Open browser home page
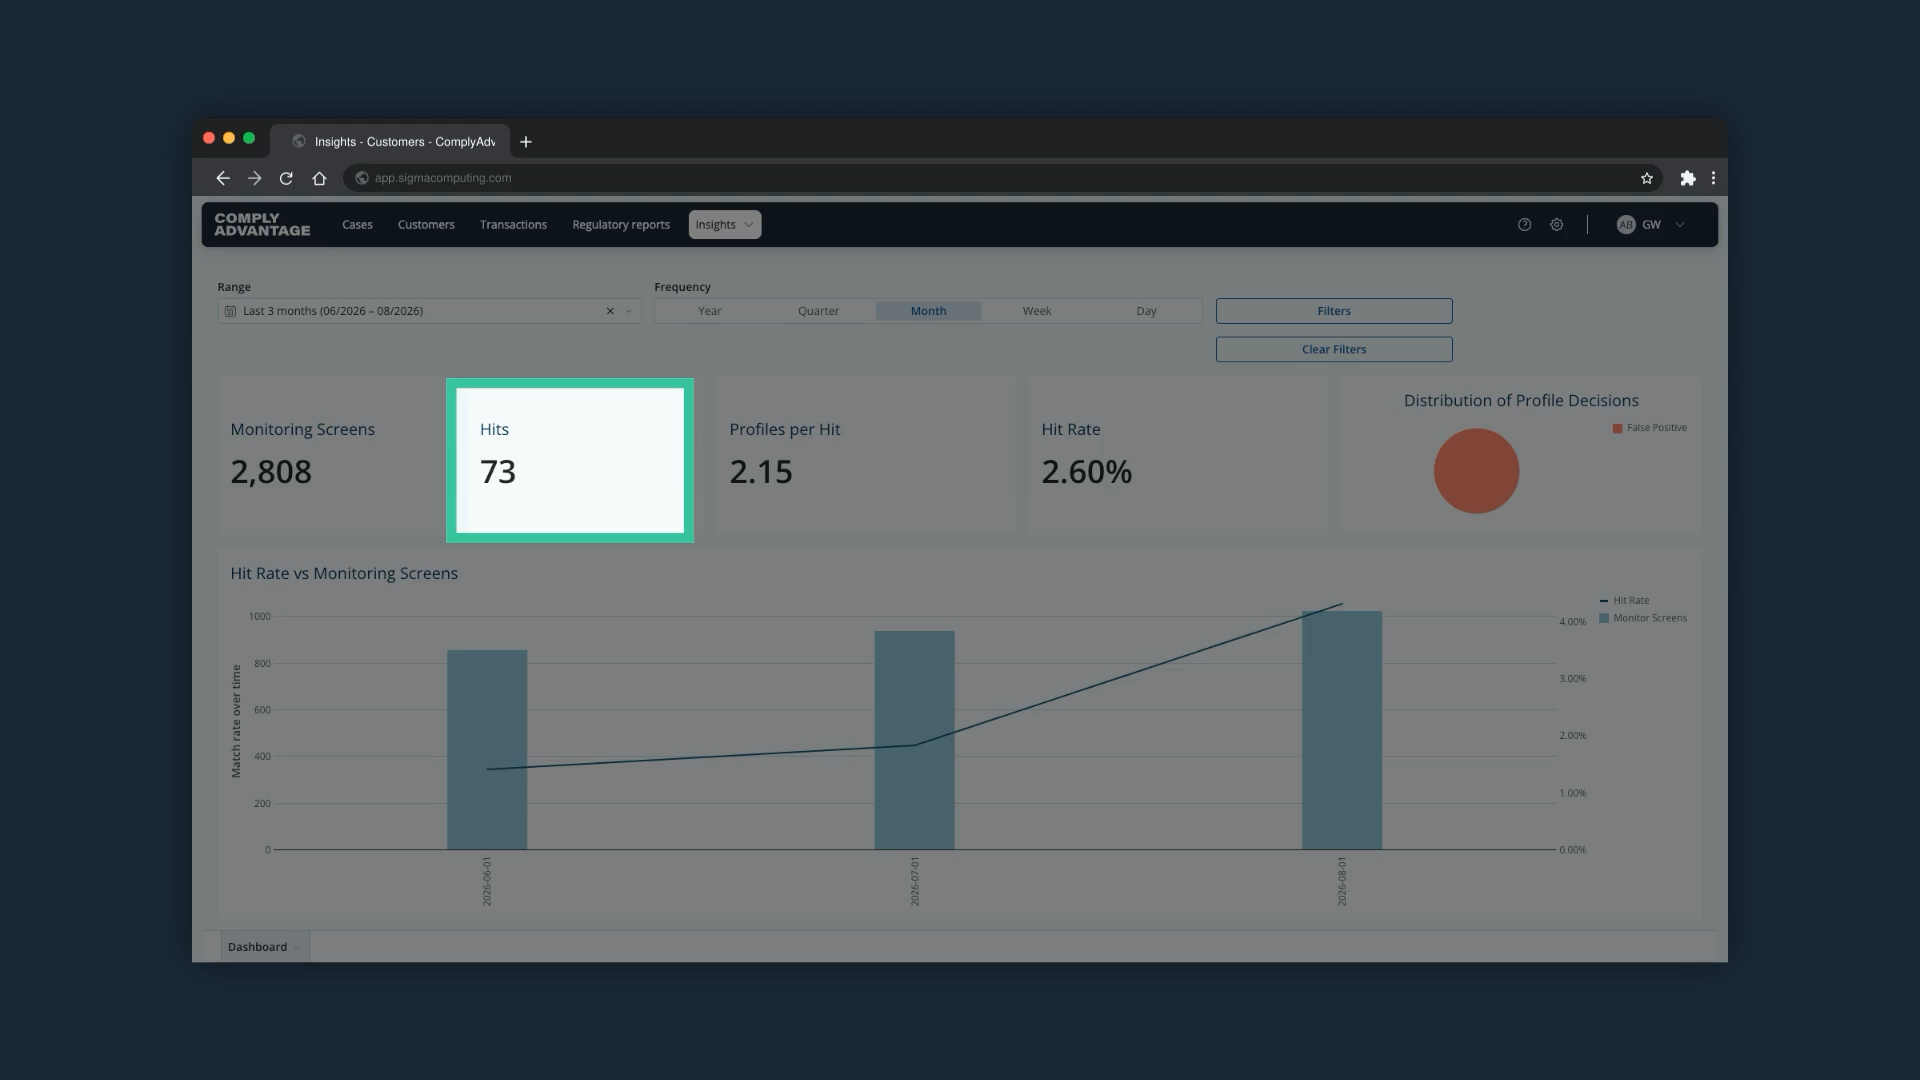This screenshot has width=1920, height=1080. (319, 178)
